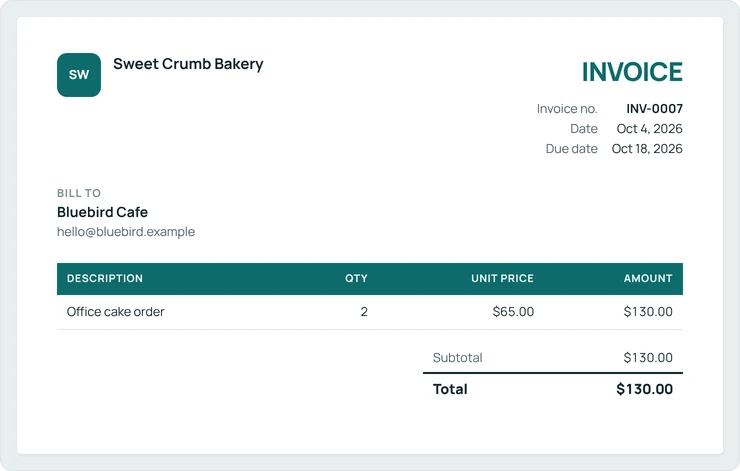Image resolution: width=740 pixels, height=471 pixels.
Task: Click the hello@bluebird.example email address
Action: tap(126, 232)
